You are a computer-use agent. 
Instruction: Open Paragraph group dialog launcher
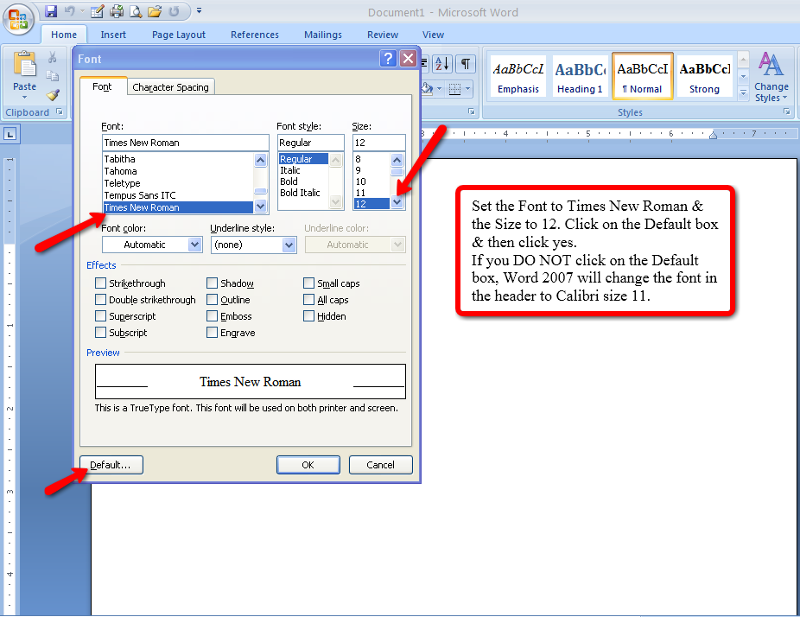471,112
